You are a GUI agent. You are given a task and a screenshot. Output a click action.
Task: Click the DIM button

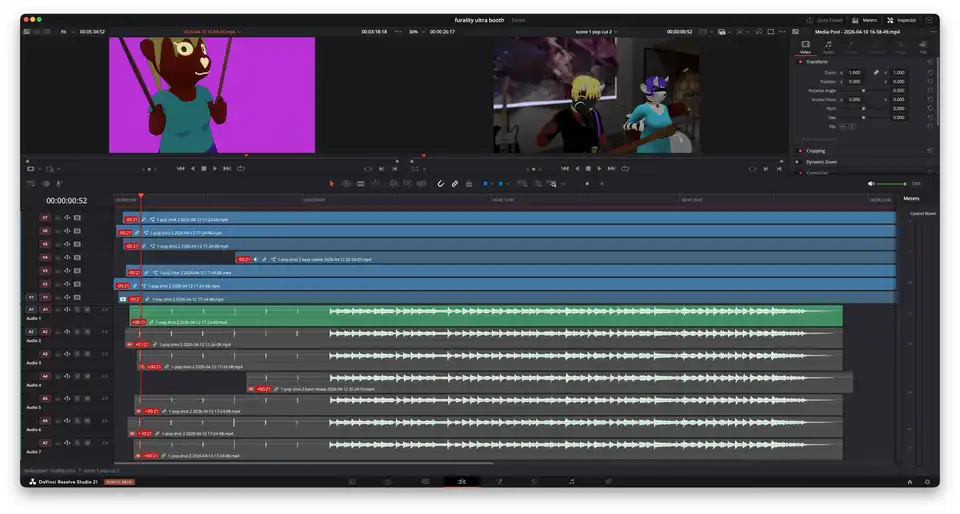(x=916, y=184)
